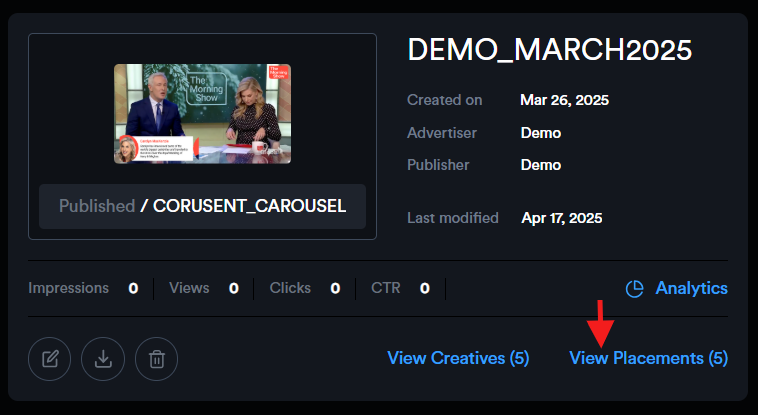Open the Analytics link
758x415 pixels.
691,288
